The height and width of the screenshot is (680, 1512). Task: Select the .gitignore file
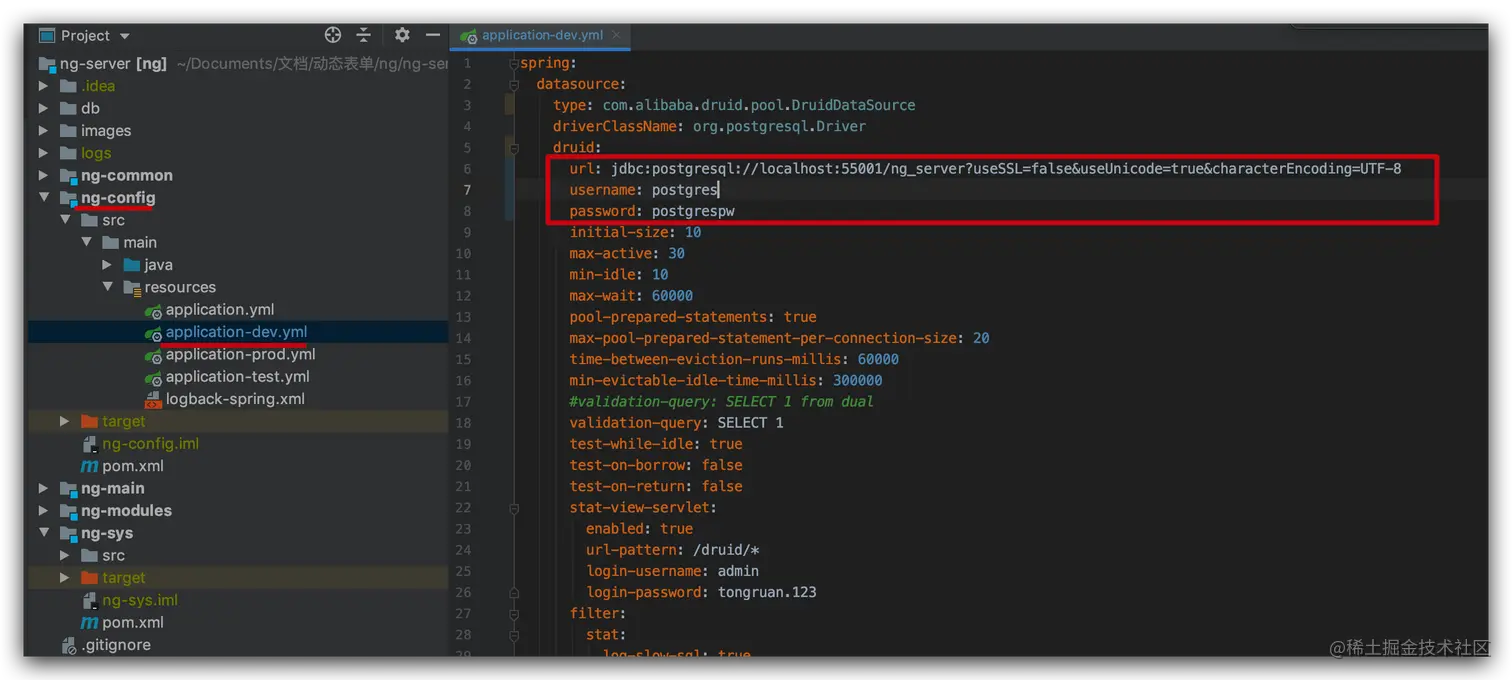[x=116, y=645]
